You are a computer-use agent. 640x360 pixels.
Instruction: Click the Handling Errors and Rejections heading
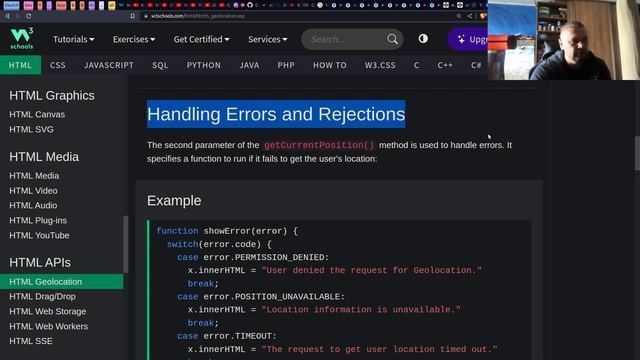coord(276,114)
